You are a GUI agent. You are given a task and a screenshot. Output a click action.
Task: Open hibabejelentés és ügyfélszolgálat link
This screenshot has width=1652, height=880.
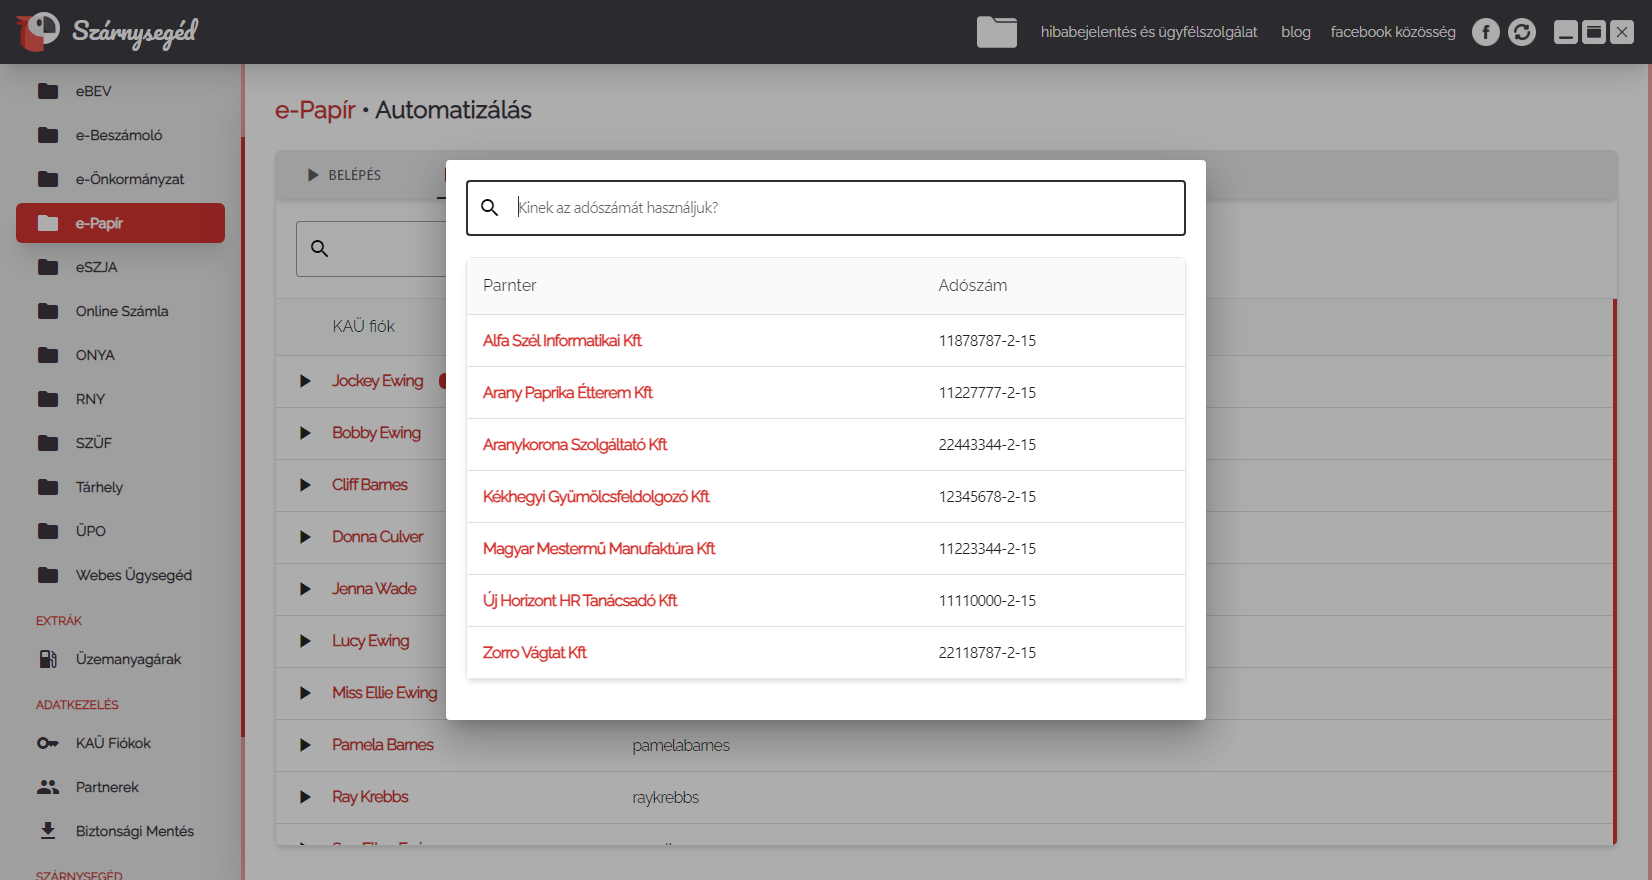click(x=1148, y=32)
